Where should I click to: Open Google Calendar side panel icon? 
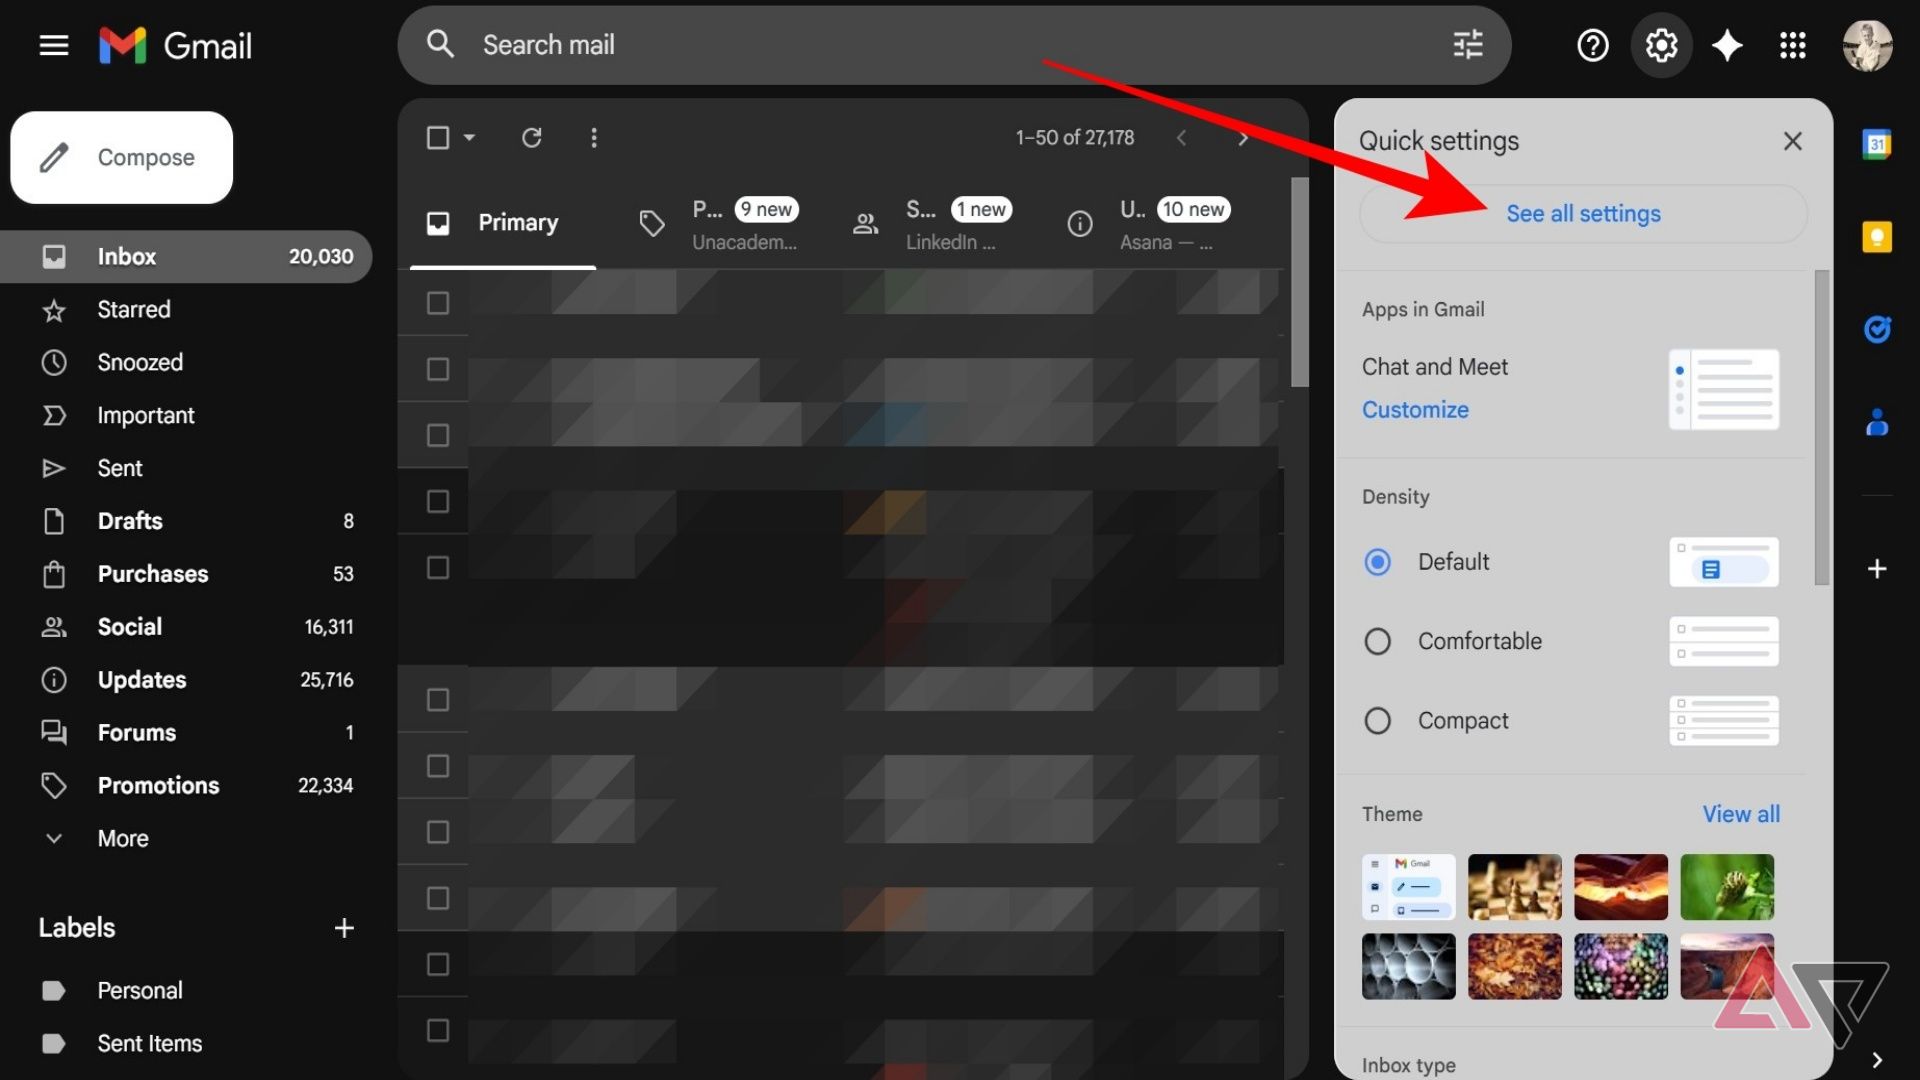[1877, 144]
